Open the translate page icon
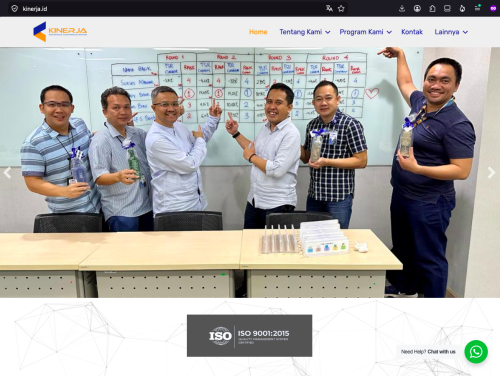 point(329,9)
